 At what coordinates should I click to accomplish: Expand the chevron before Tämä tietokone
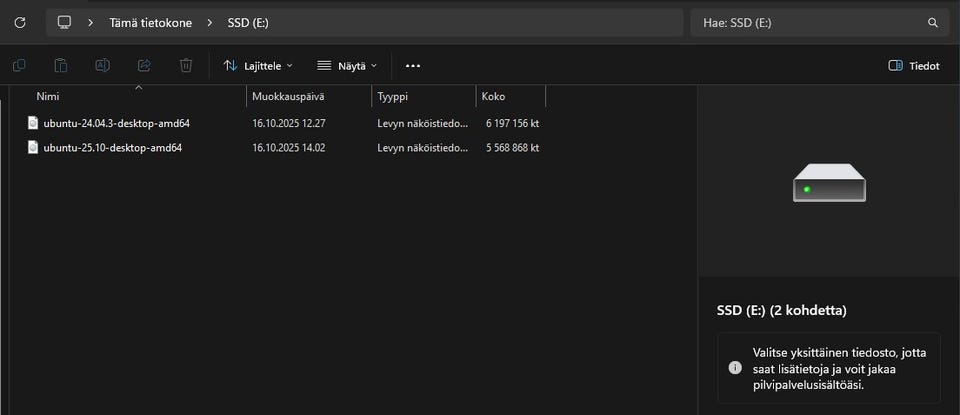click(x=91, y=22)
